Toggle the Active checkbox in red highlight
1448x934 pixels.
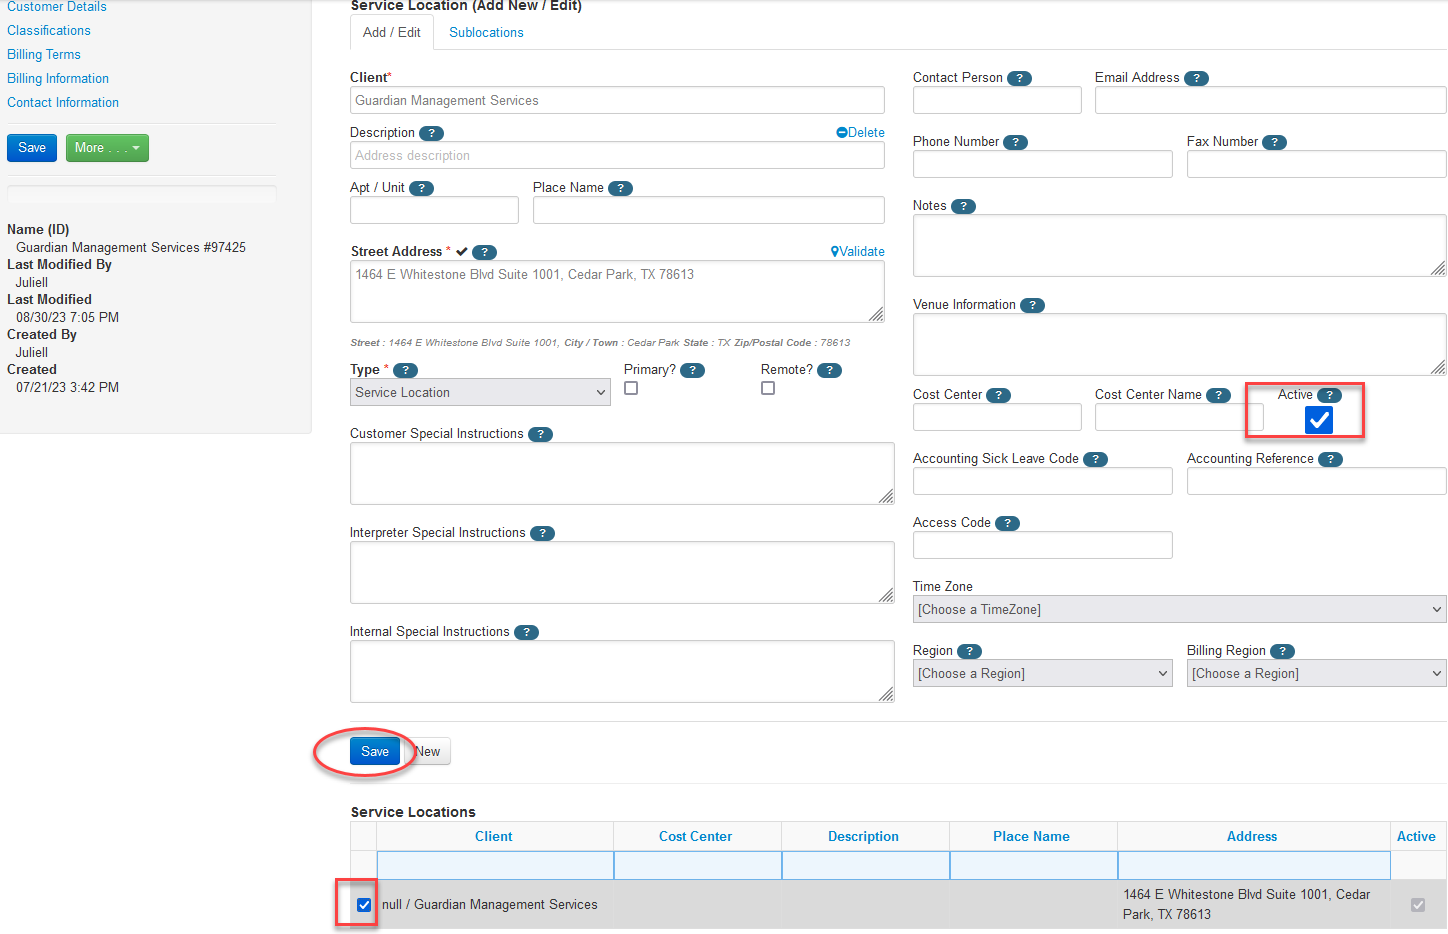coord(1318,420)
